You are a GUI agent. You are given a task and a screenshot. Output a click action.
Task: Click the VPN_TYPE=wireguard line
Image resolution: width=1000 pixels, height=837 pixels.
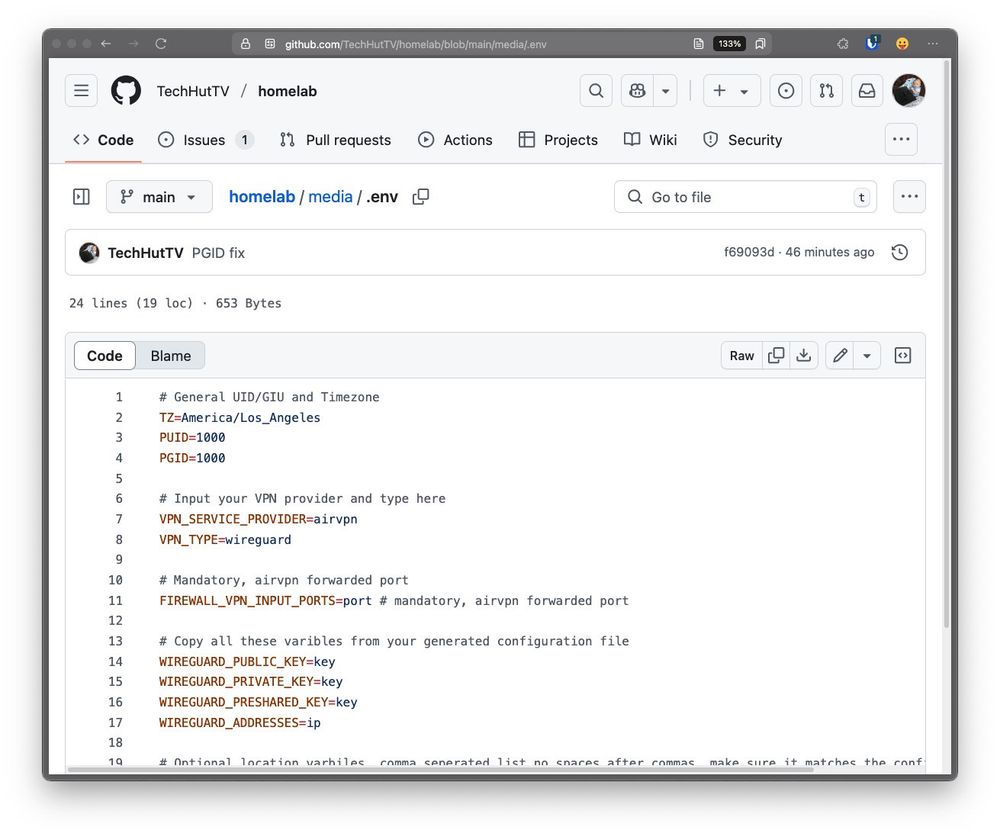[225, 540]
